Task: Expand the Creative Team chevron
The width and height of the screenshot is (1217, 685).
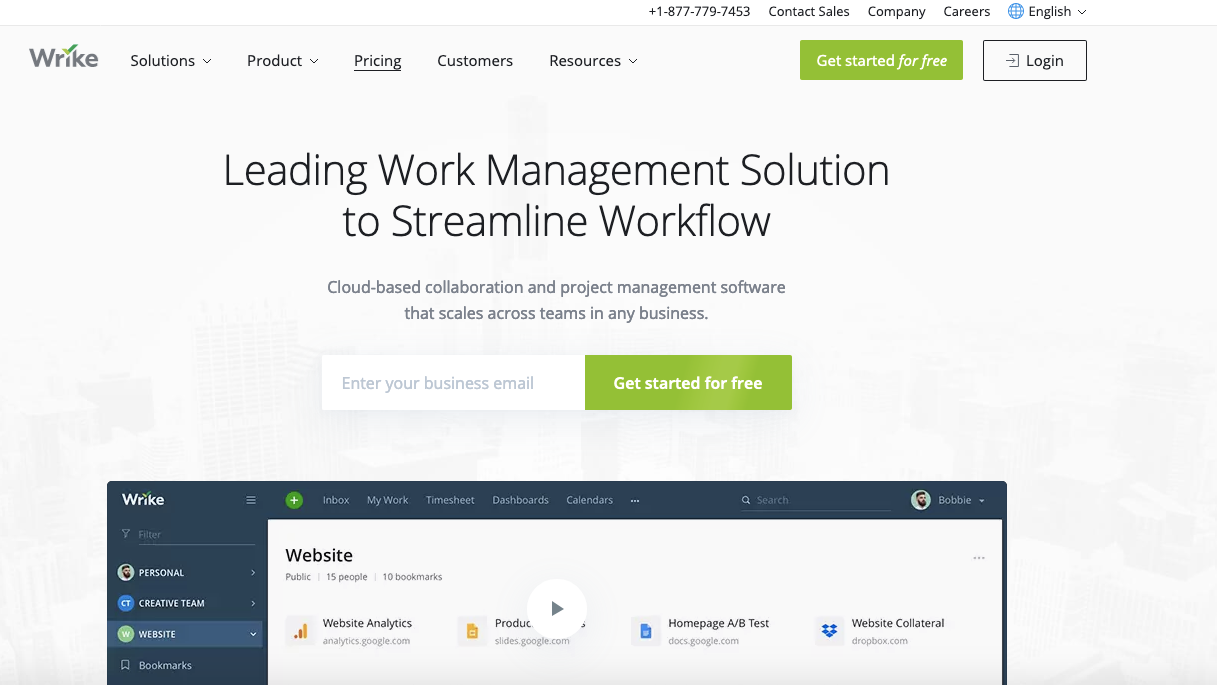Action: 253,603
